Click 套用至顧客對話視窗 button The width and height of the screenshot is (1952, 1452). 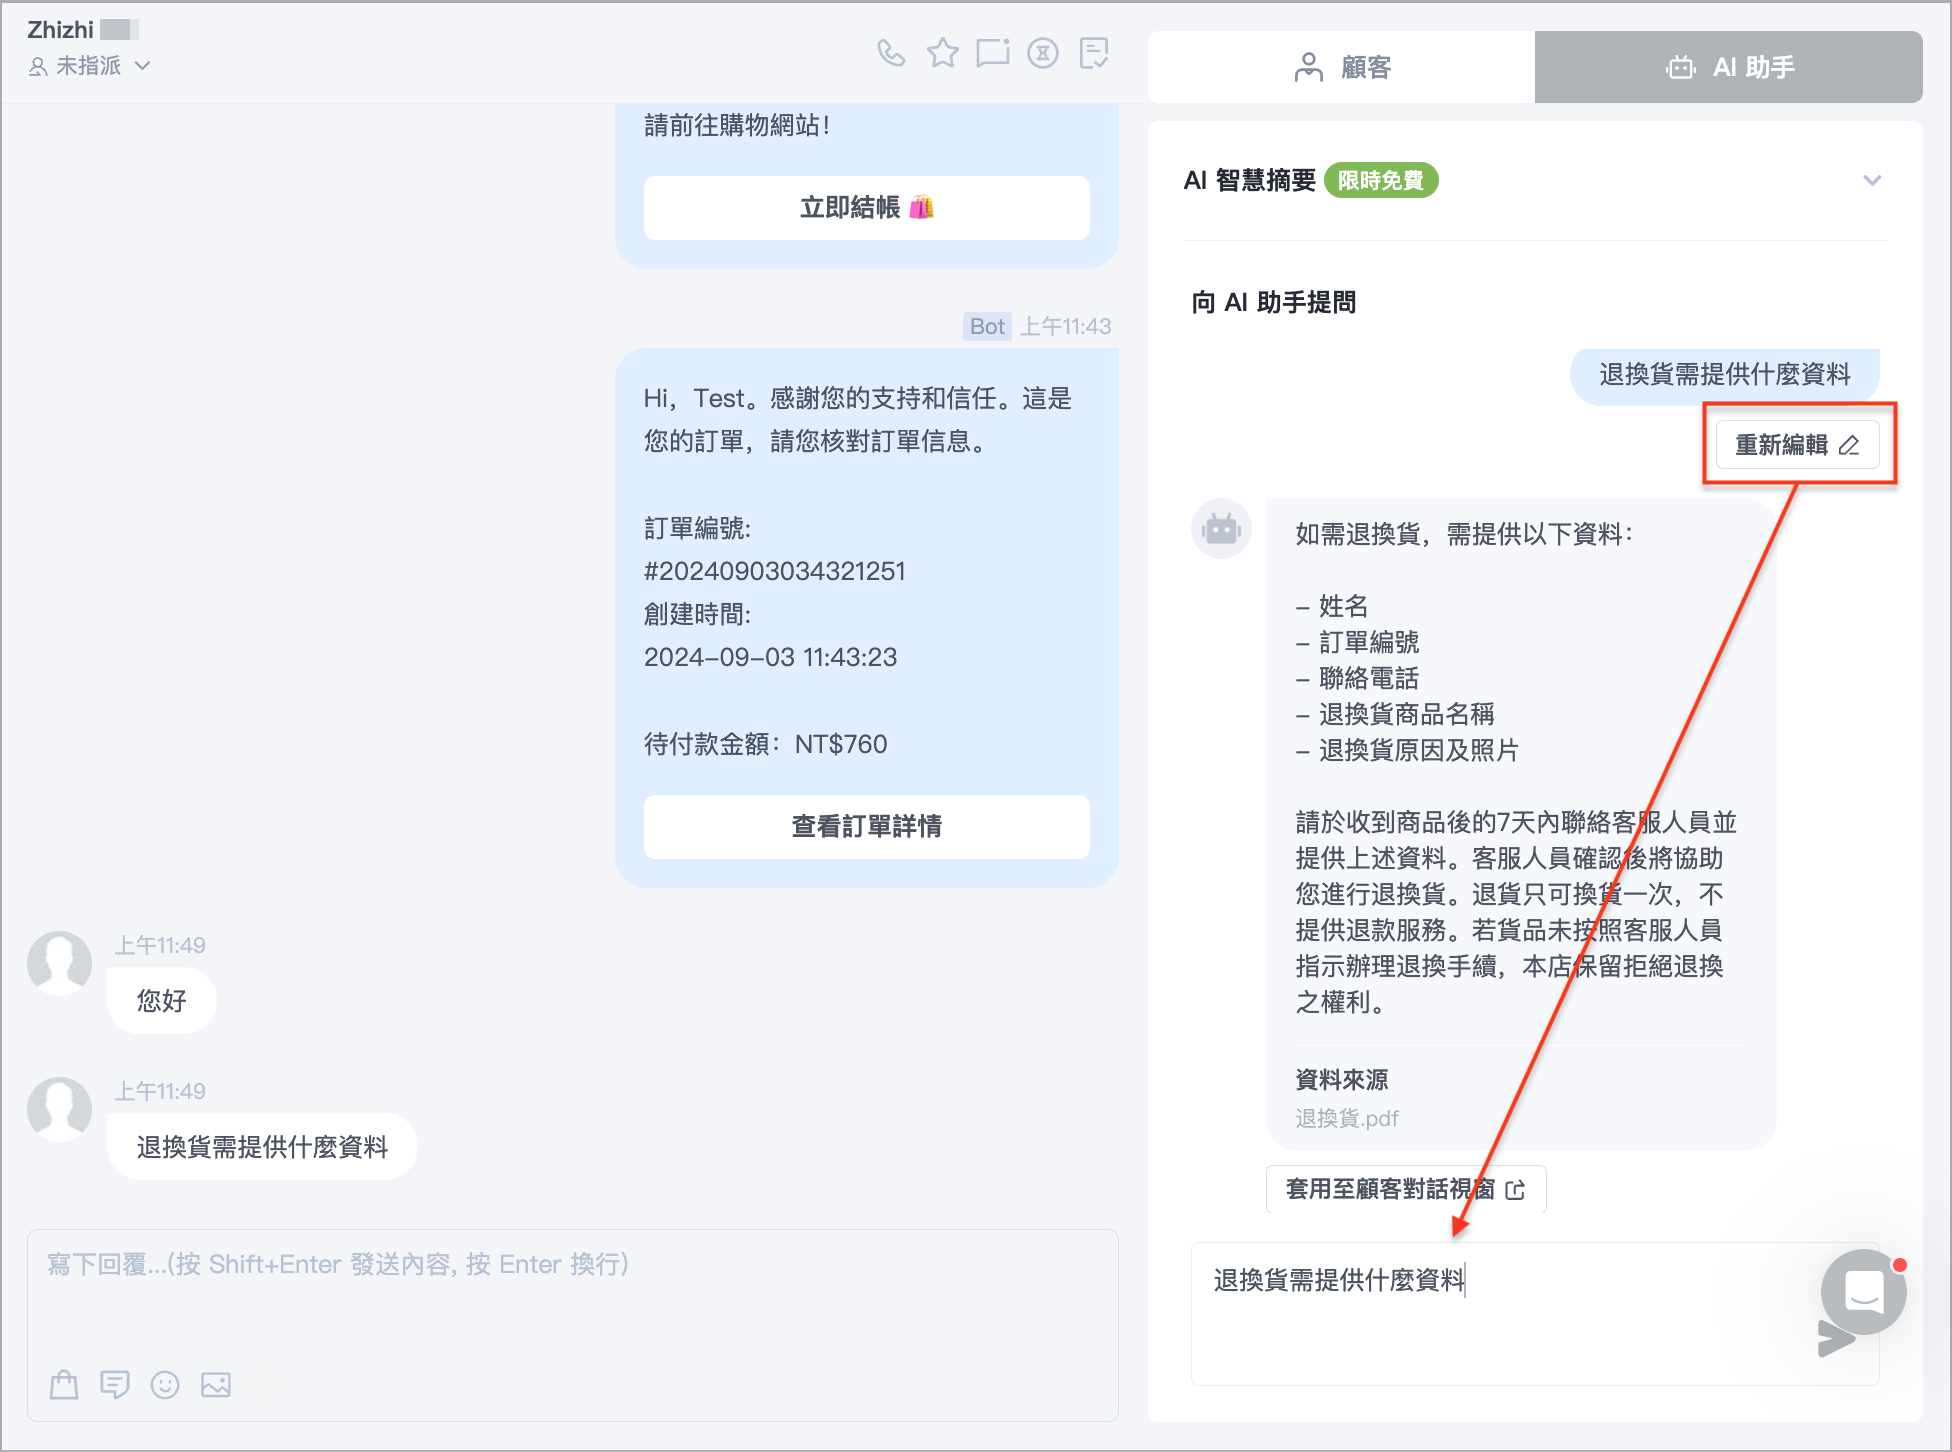click(1406, 1189)
